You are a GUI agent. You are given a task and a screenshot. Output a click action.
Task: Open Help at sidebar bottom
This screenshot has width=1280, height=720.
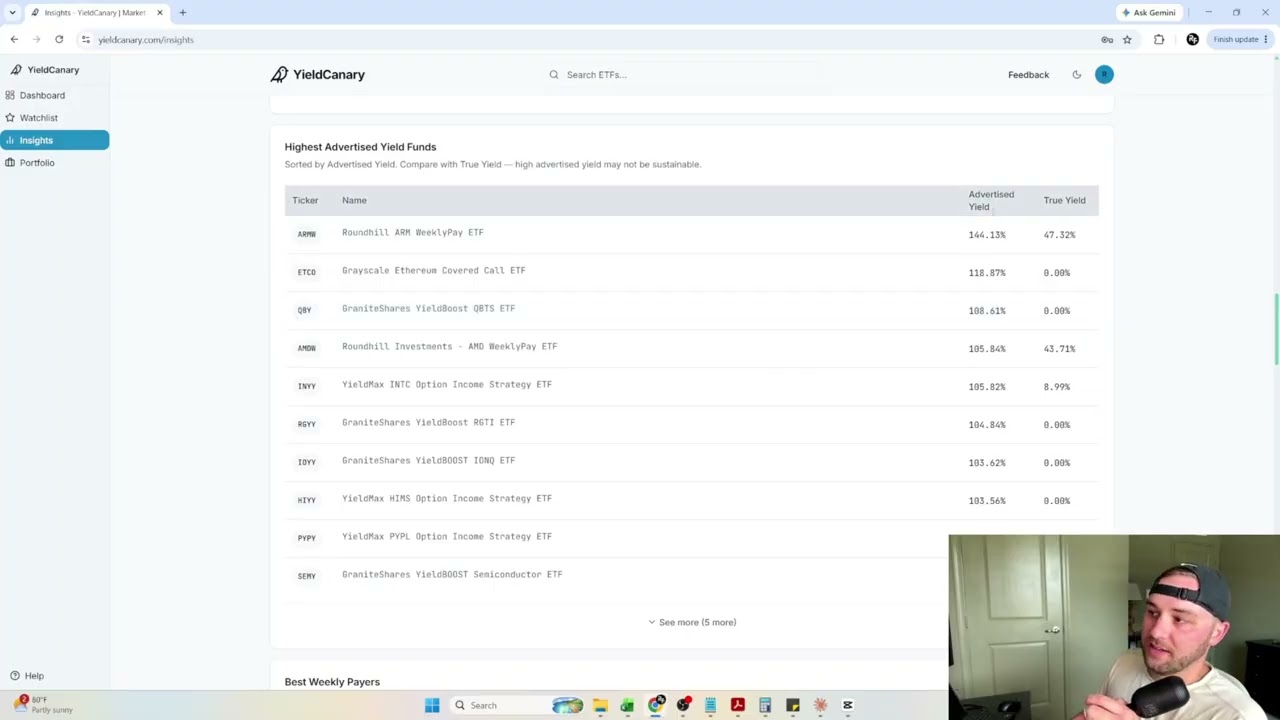pyautogui.click(x=27, y=676)
